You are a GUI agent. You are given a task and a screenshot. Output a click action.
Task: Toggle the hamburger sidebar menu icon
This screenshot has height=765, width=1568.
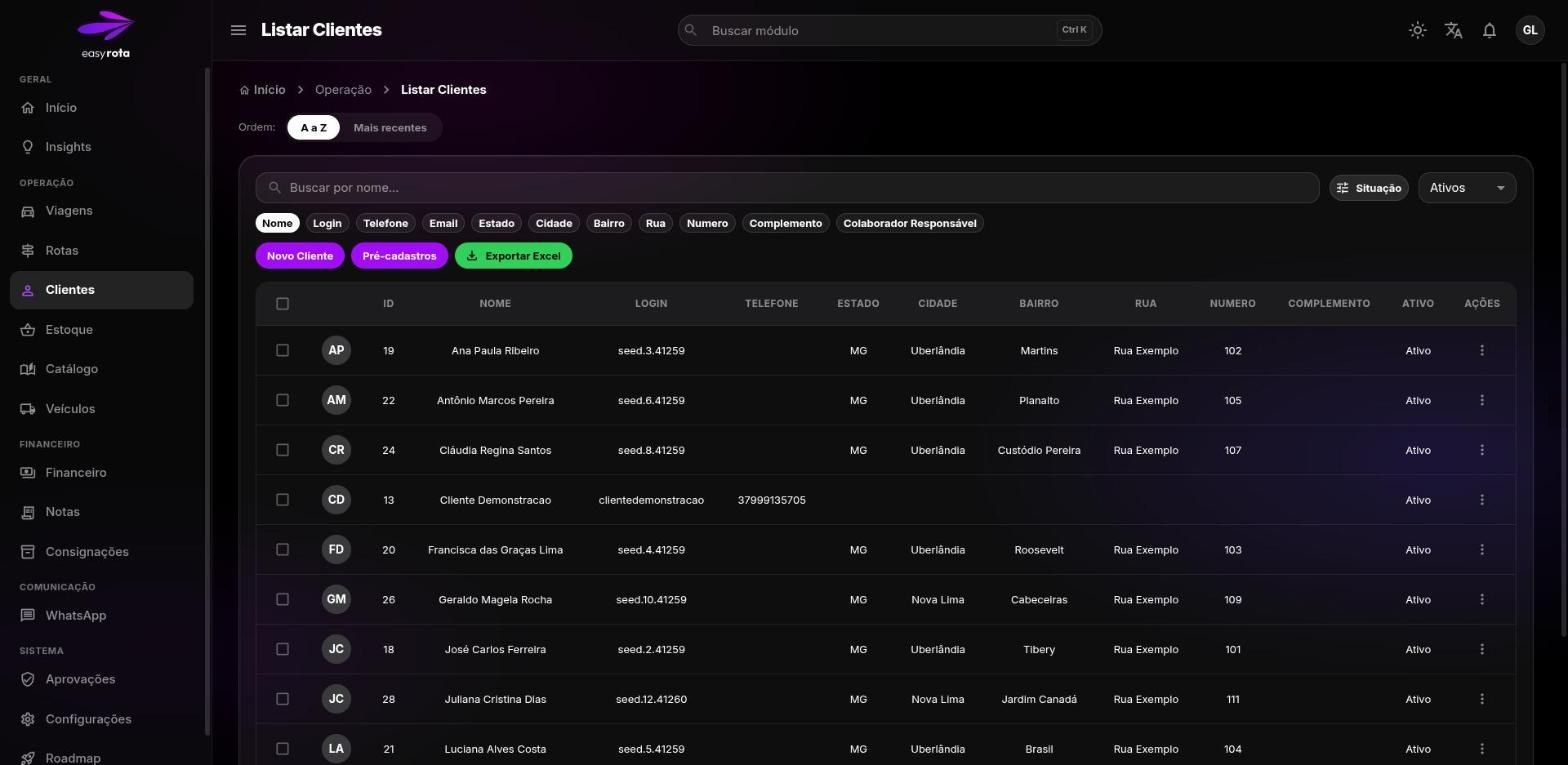[238, 30]
